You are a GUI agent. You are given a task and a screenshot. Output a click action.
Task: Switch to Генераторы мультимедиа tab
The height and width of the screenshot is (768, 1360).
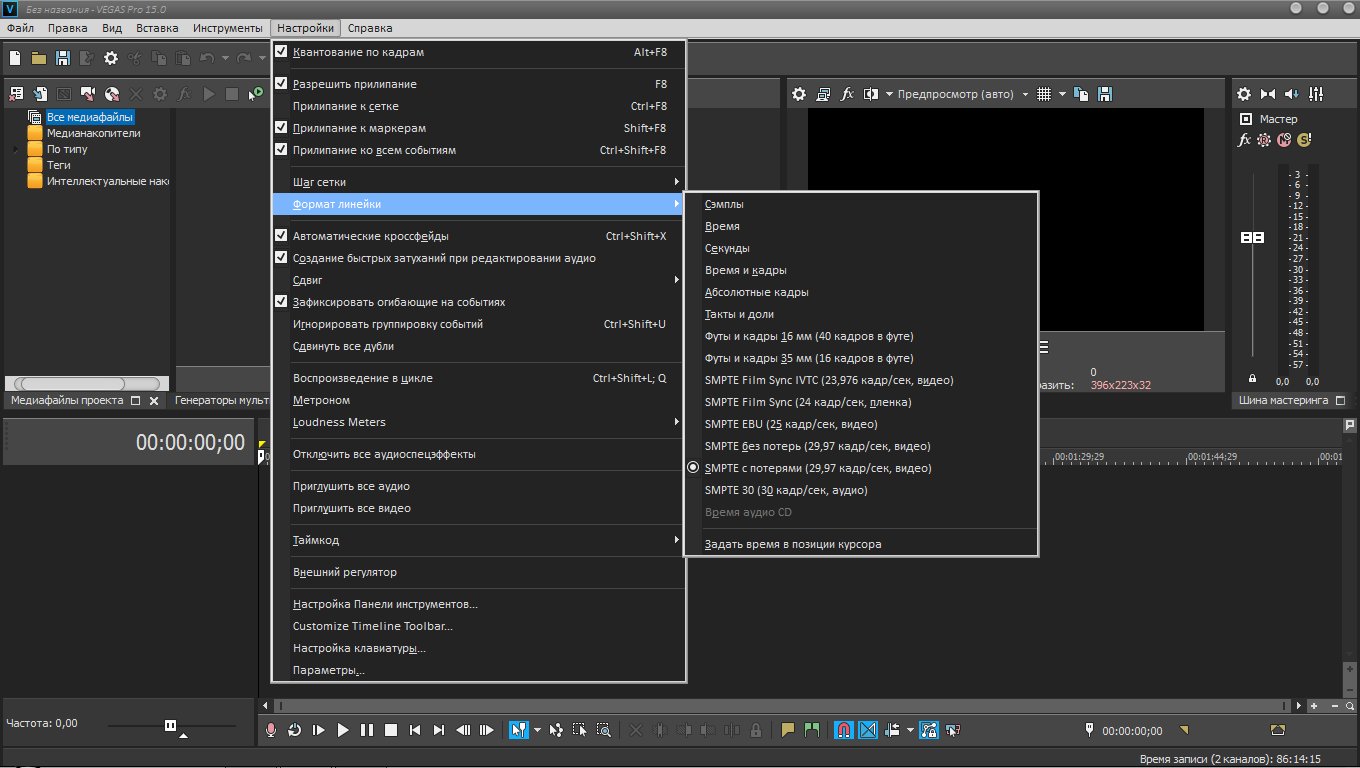point(220,400)
